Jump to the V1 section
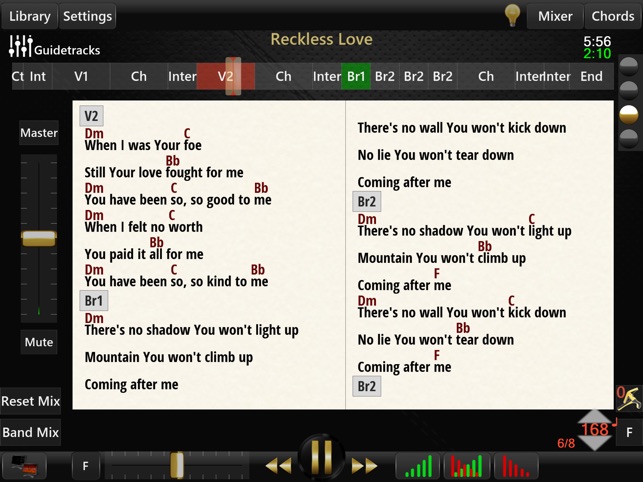This screenshot has width=643, height=482. pos(81,76)
